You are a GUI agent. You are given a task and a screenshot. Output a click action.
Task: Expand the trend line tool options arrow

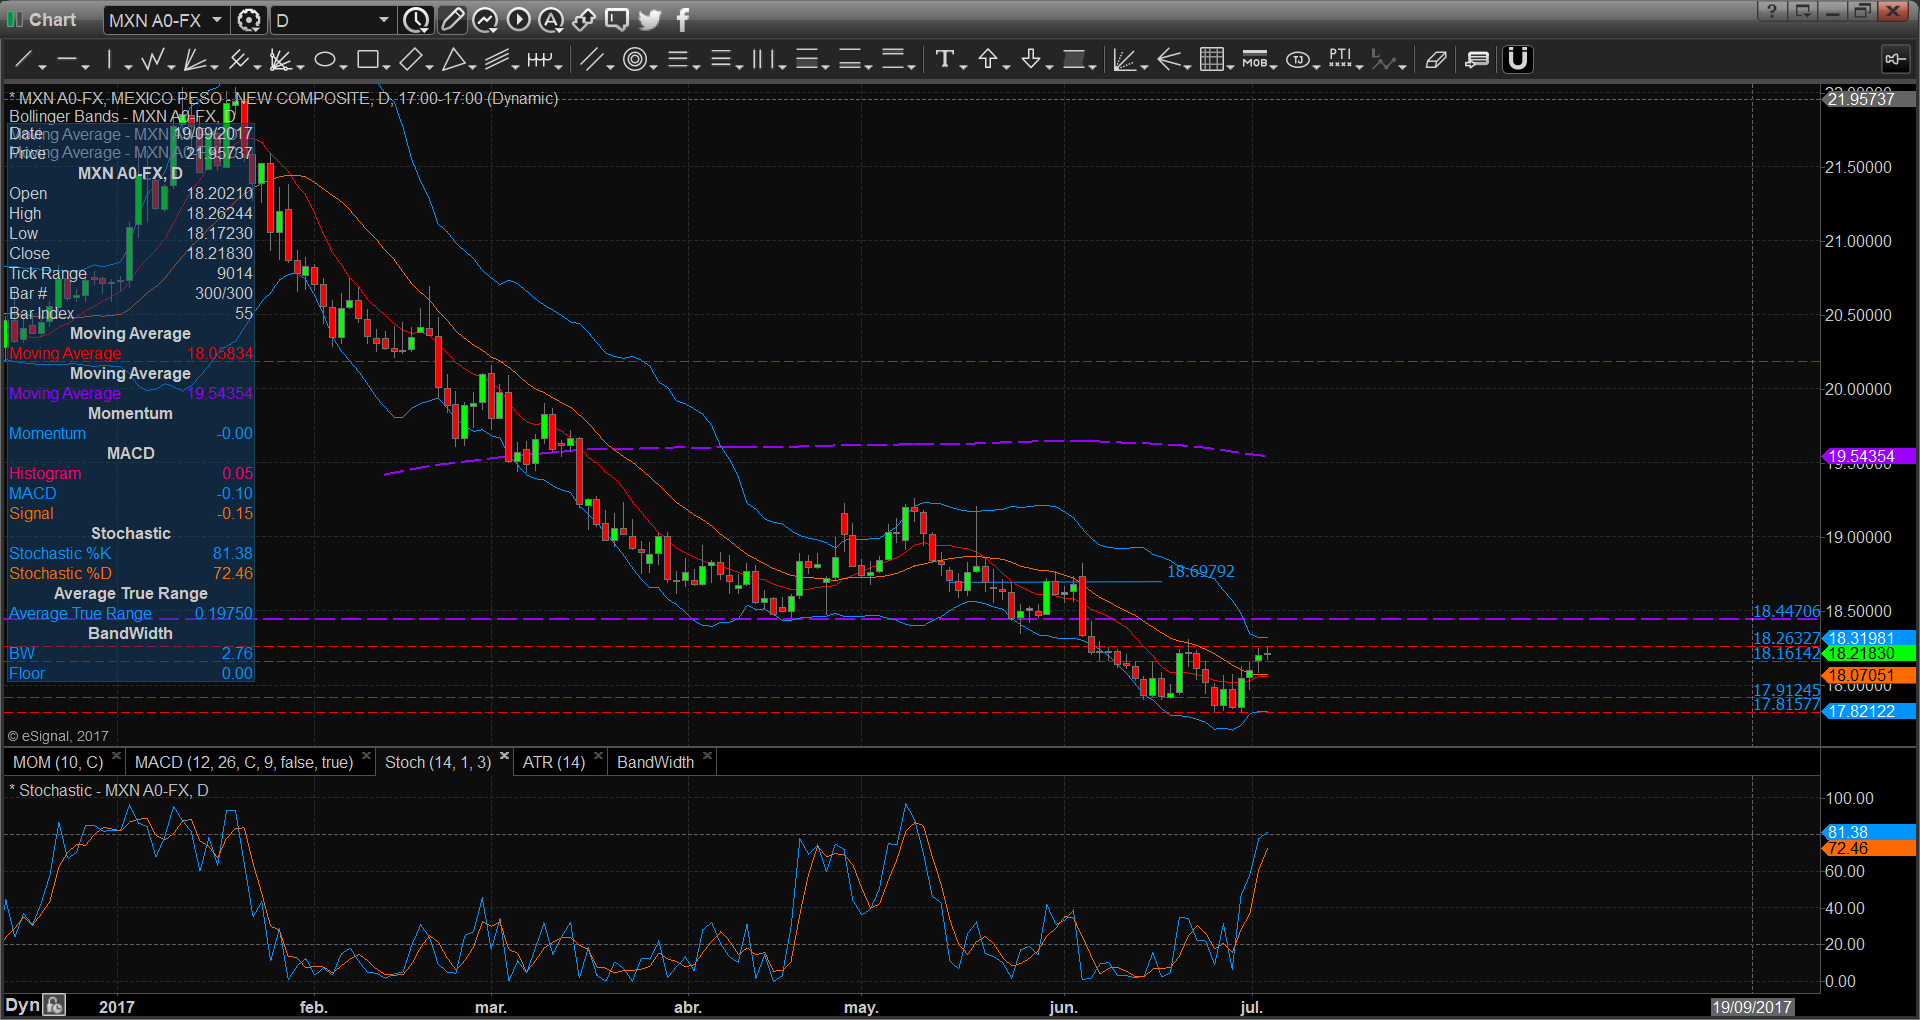(42, 66)
